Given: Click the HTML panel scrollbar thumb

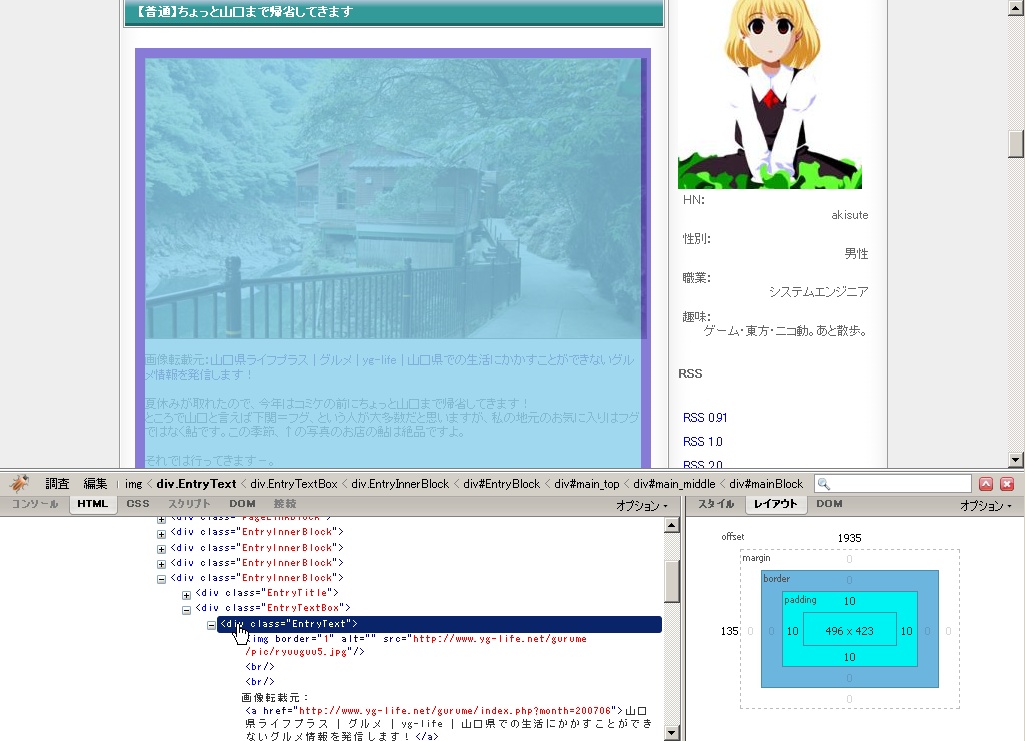Looking at the screenshot, I should click(671, 582).
